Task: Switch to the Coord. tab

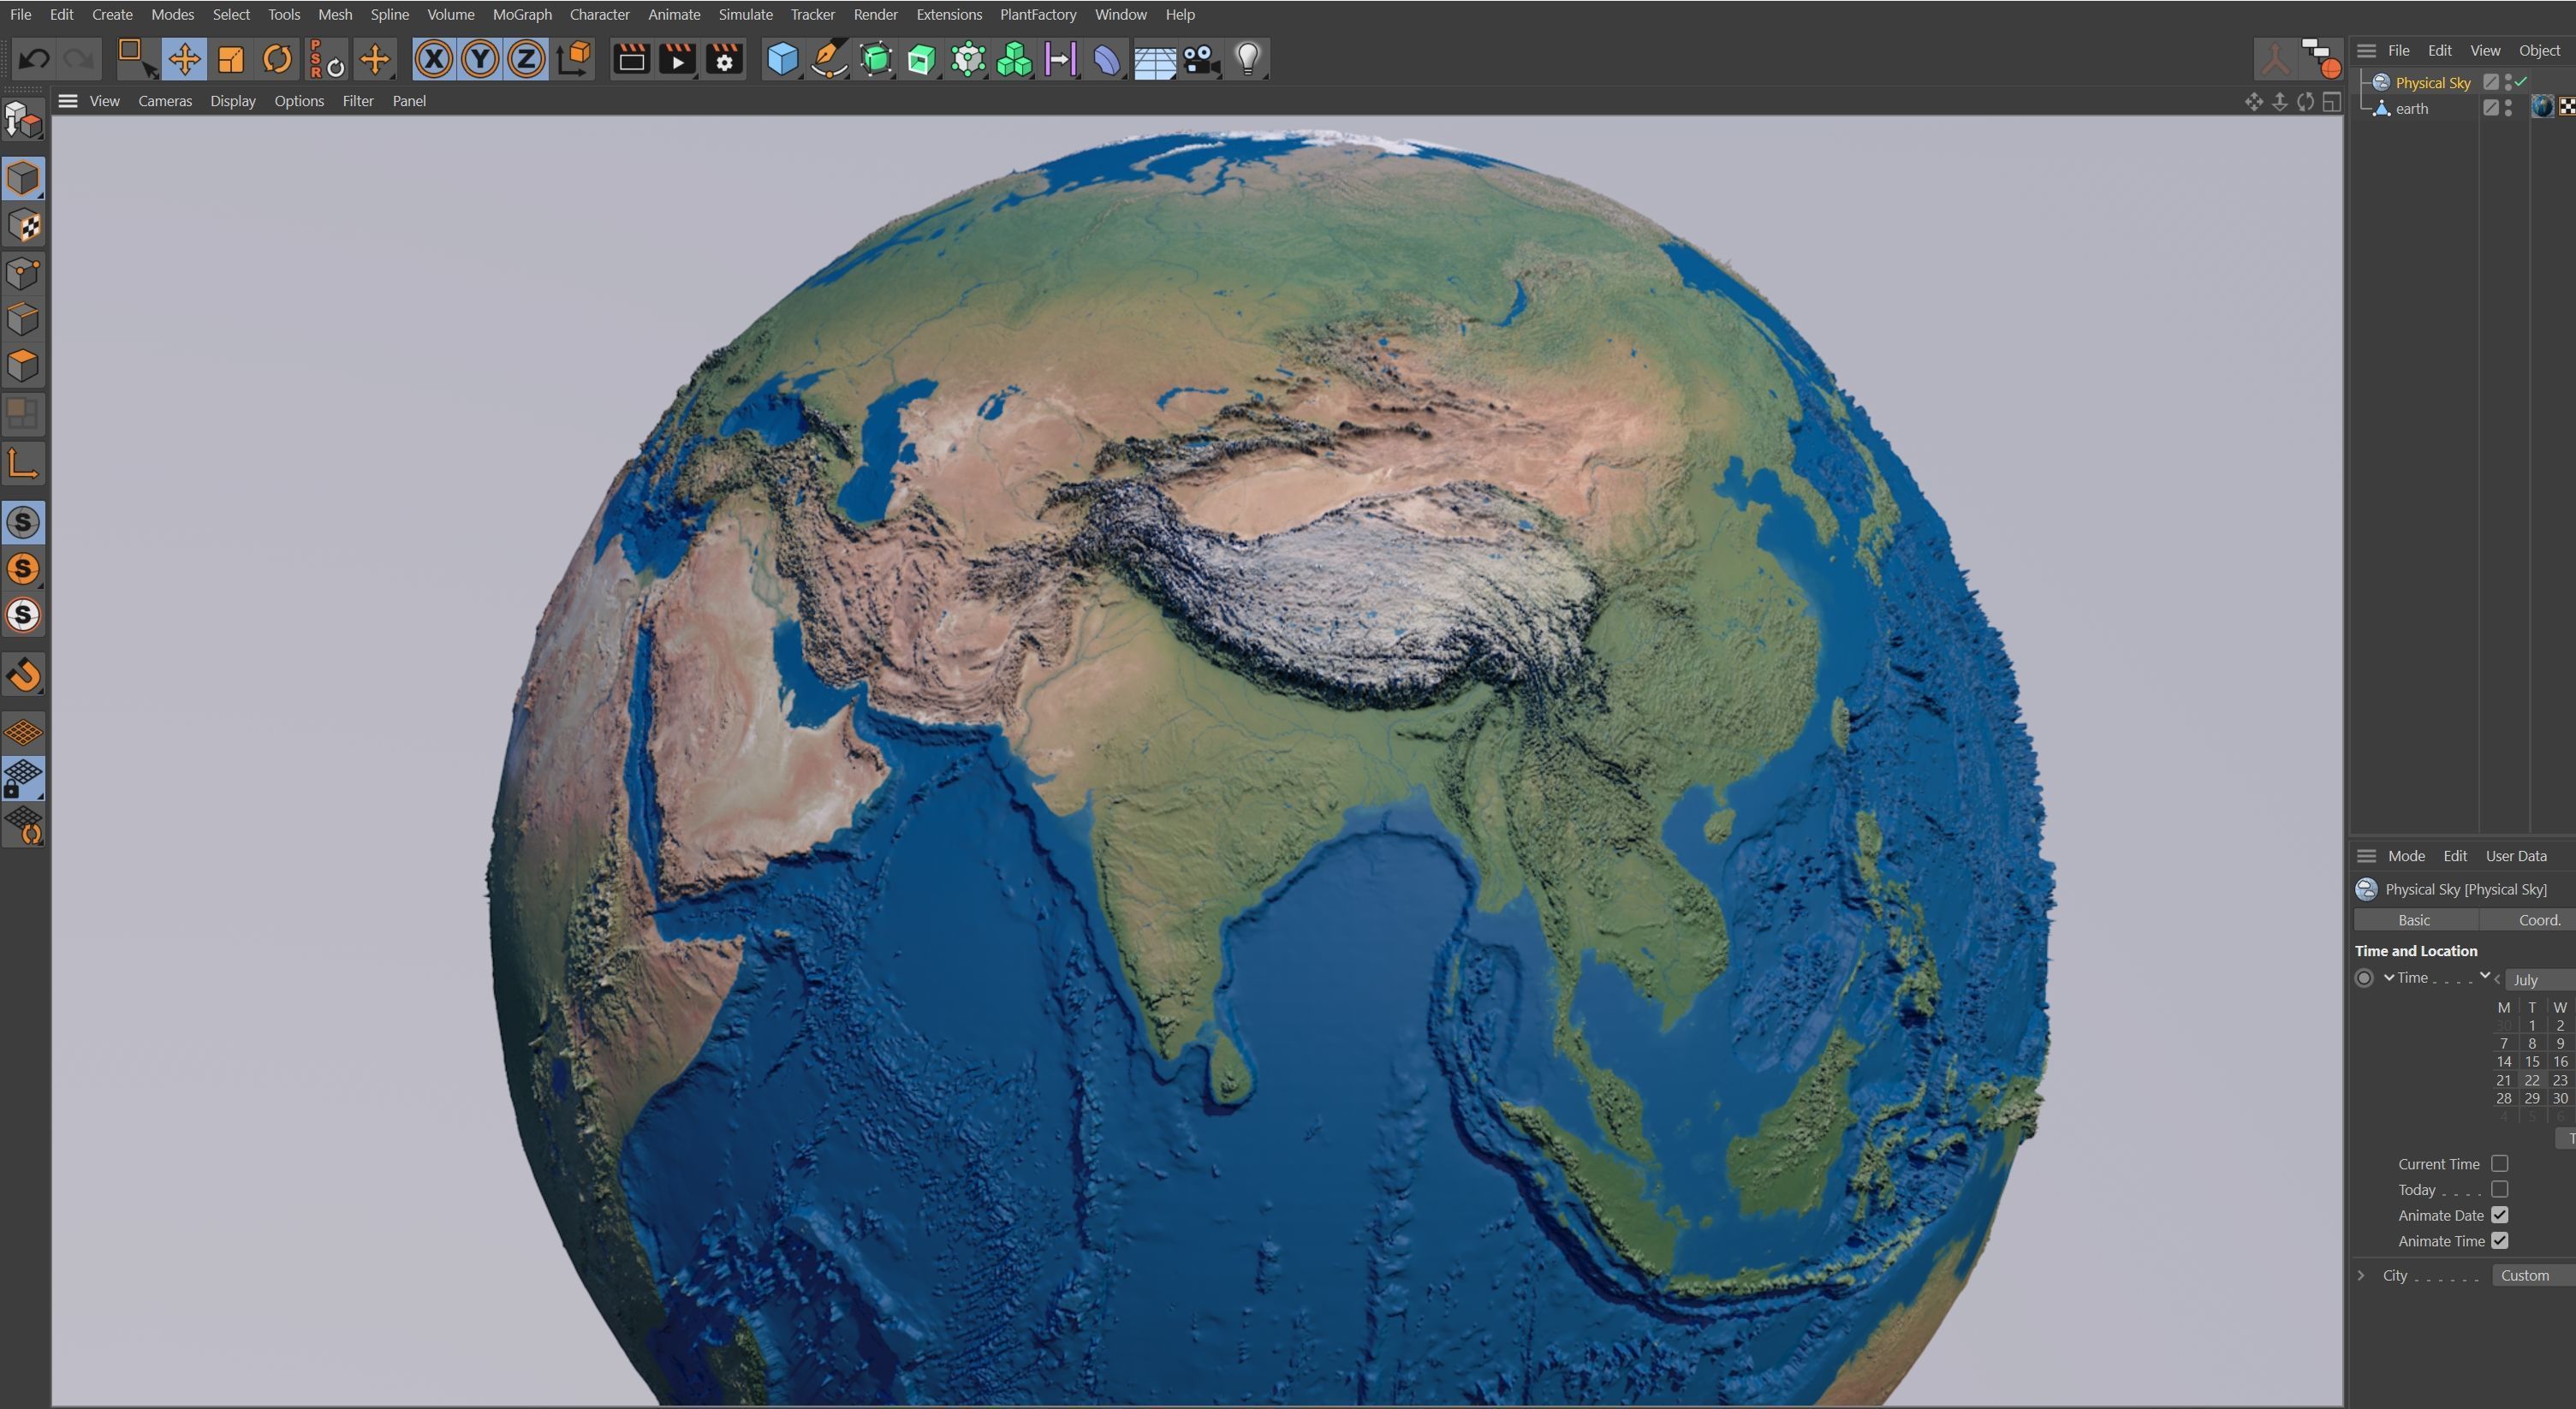Action: pos(2528,920)
